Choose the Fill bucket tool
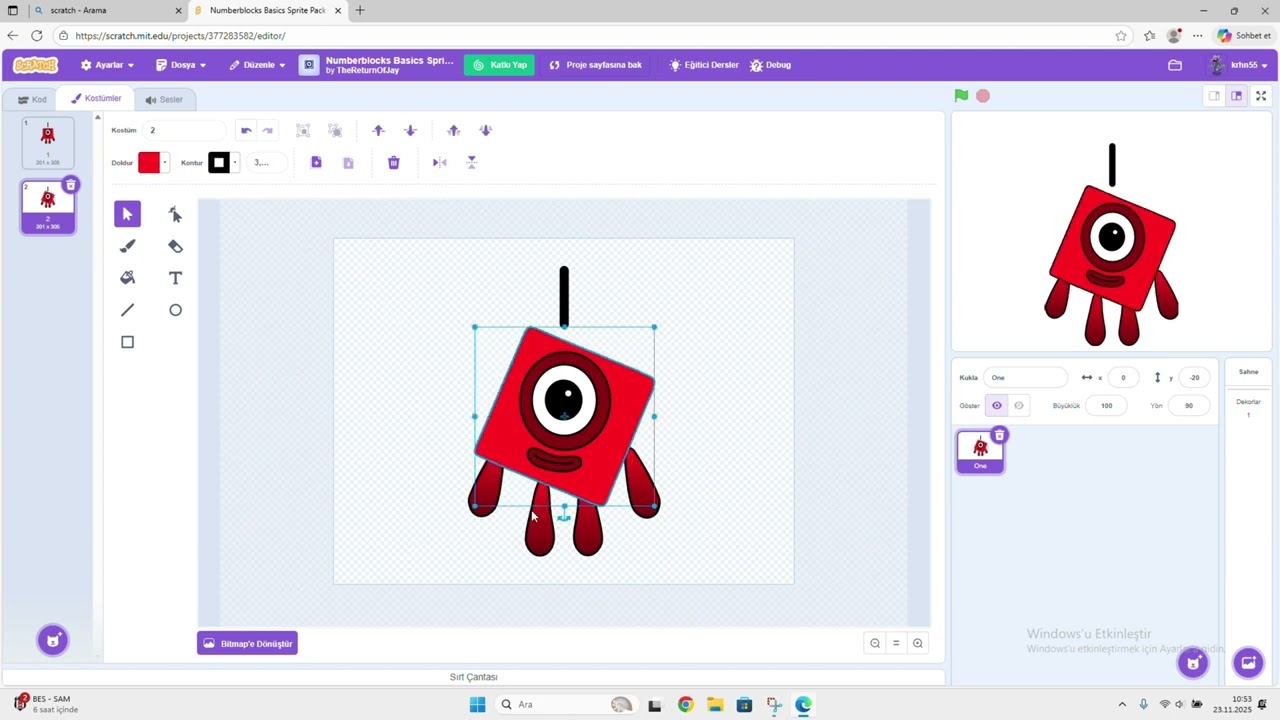Image resolution: width=1280 pixels, height=720 pixels. pos(127,278)
